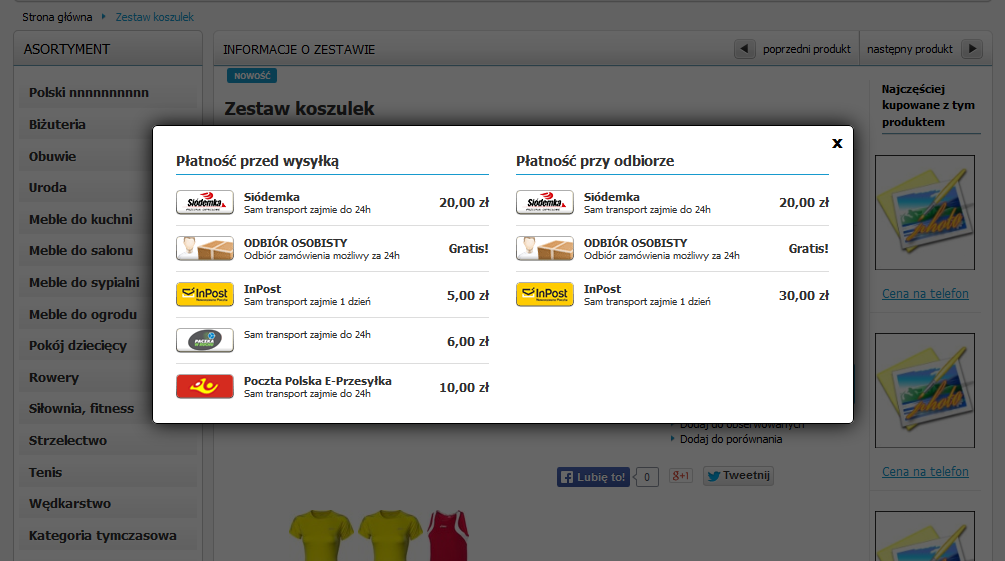Go to previous product arrow
1005x561 pixels.
745,49
